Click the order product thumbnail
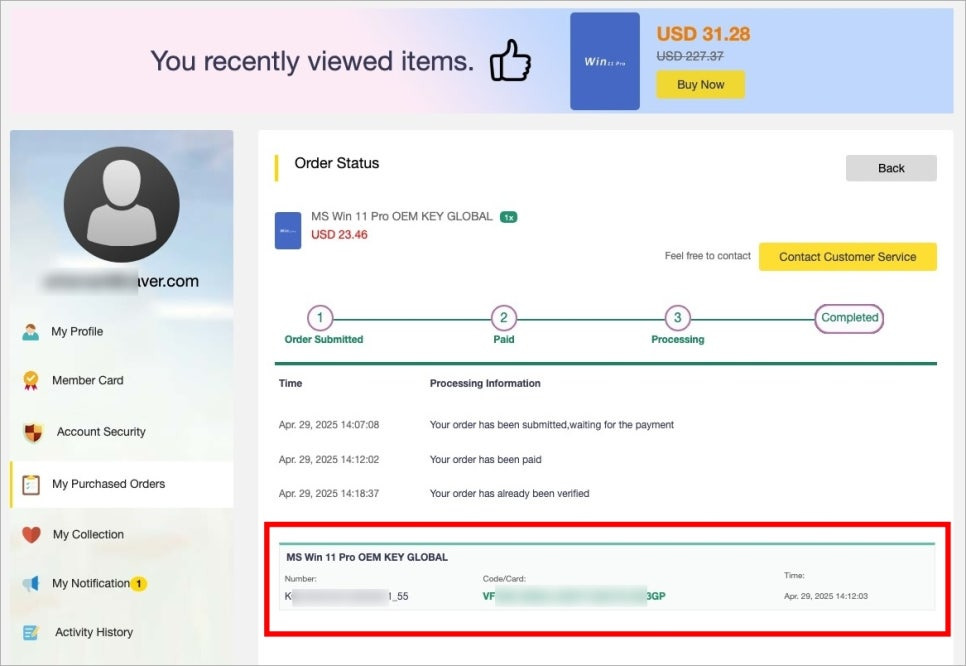The width and height of the screenshot is (966, 666). point(288,230)
